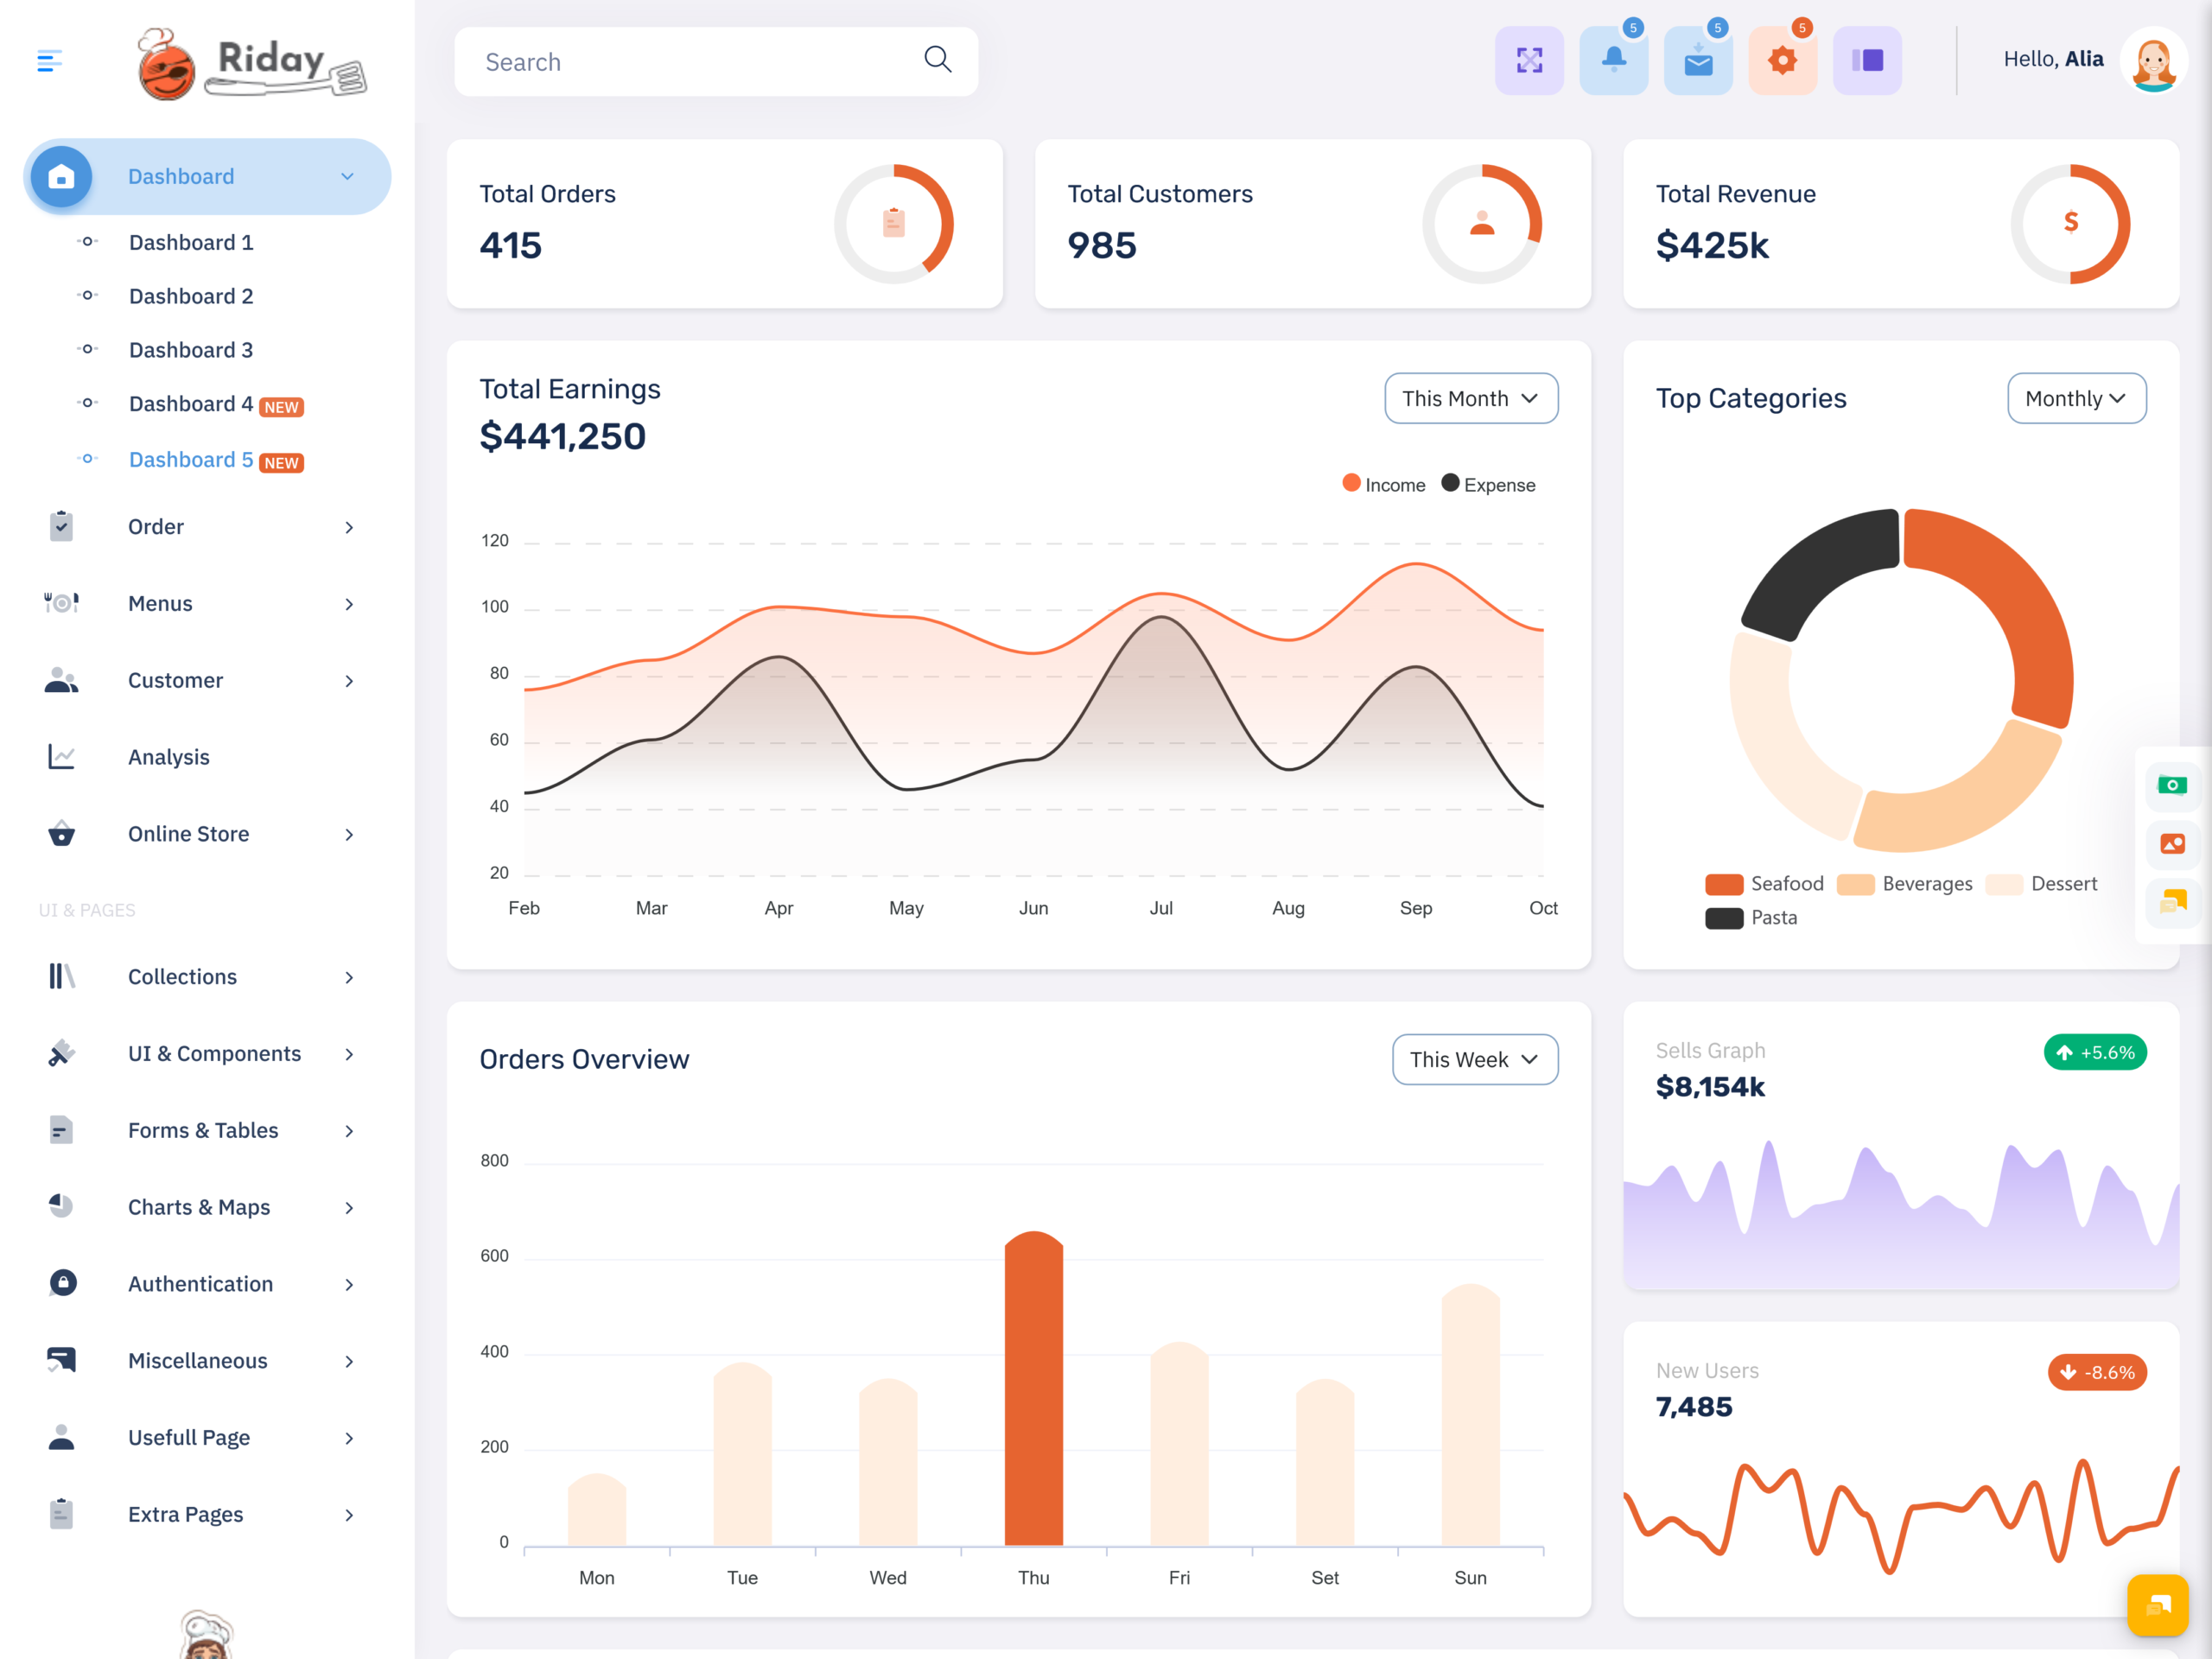Click the Total Customers progress ring
Viewport: 2212px width, 1659px height.
[x=1482, y=223]
